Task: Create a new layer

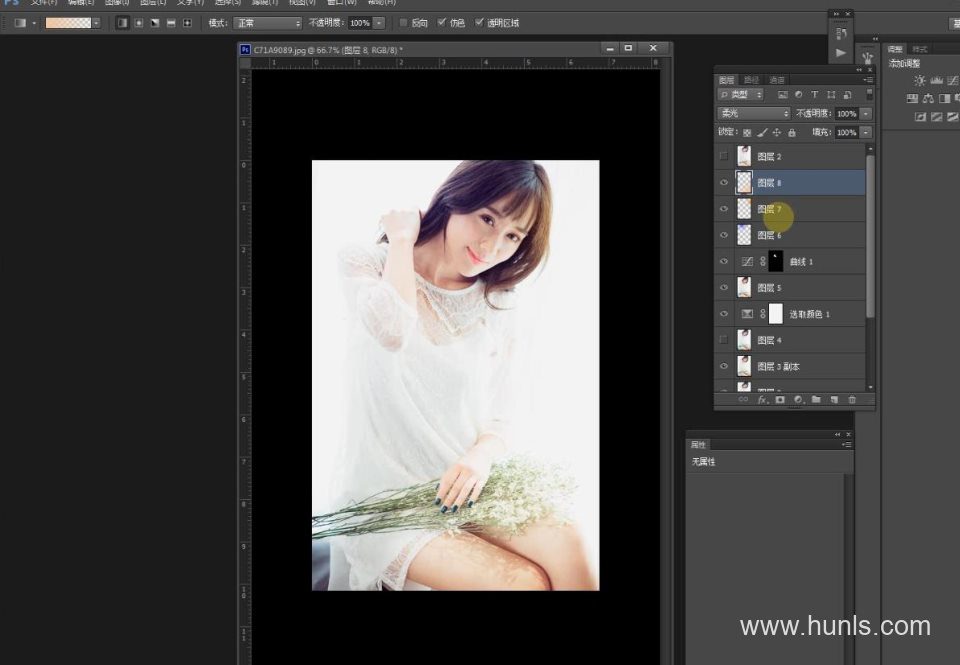Action: (834, 400)
